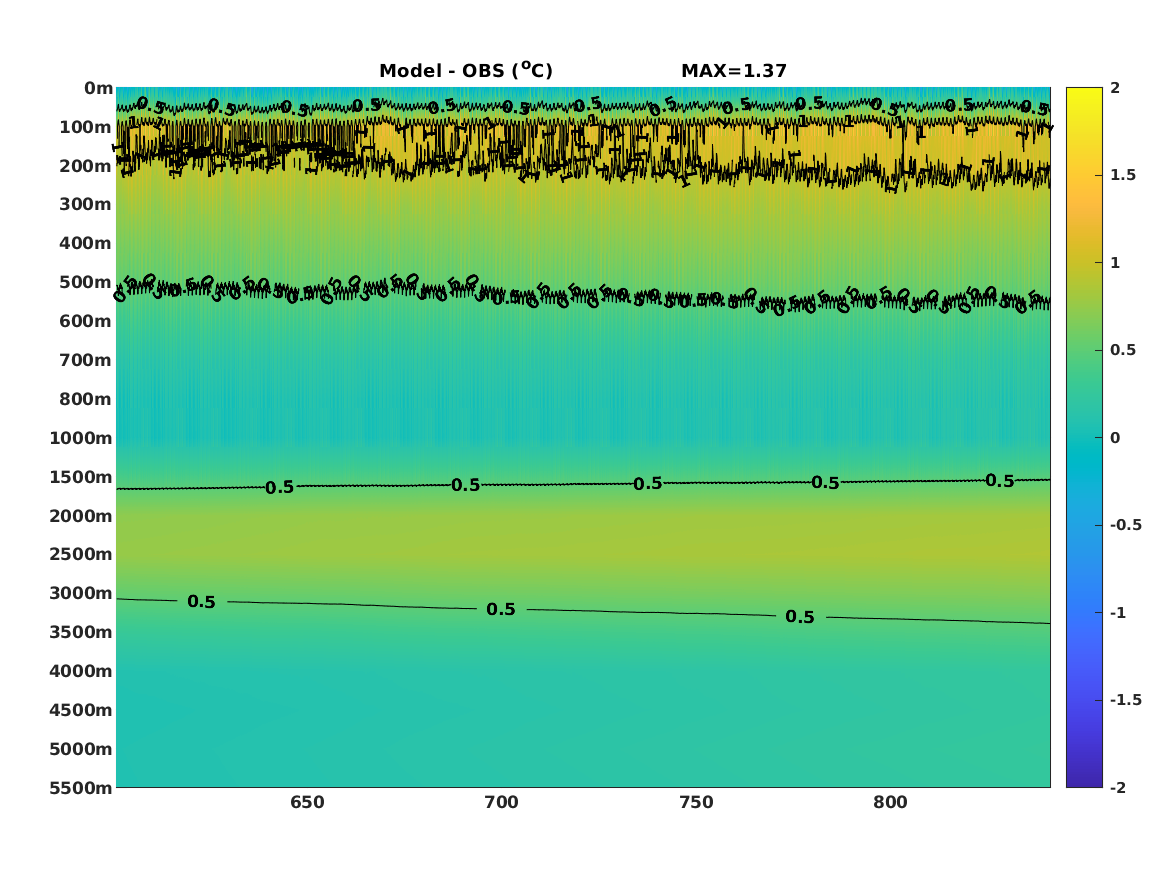Image resolution: width=1167 pixels, height=875 pixels.
Task: Select the '2500m' depth tick label
Action: coord(80,554)
